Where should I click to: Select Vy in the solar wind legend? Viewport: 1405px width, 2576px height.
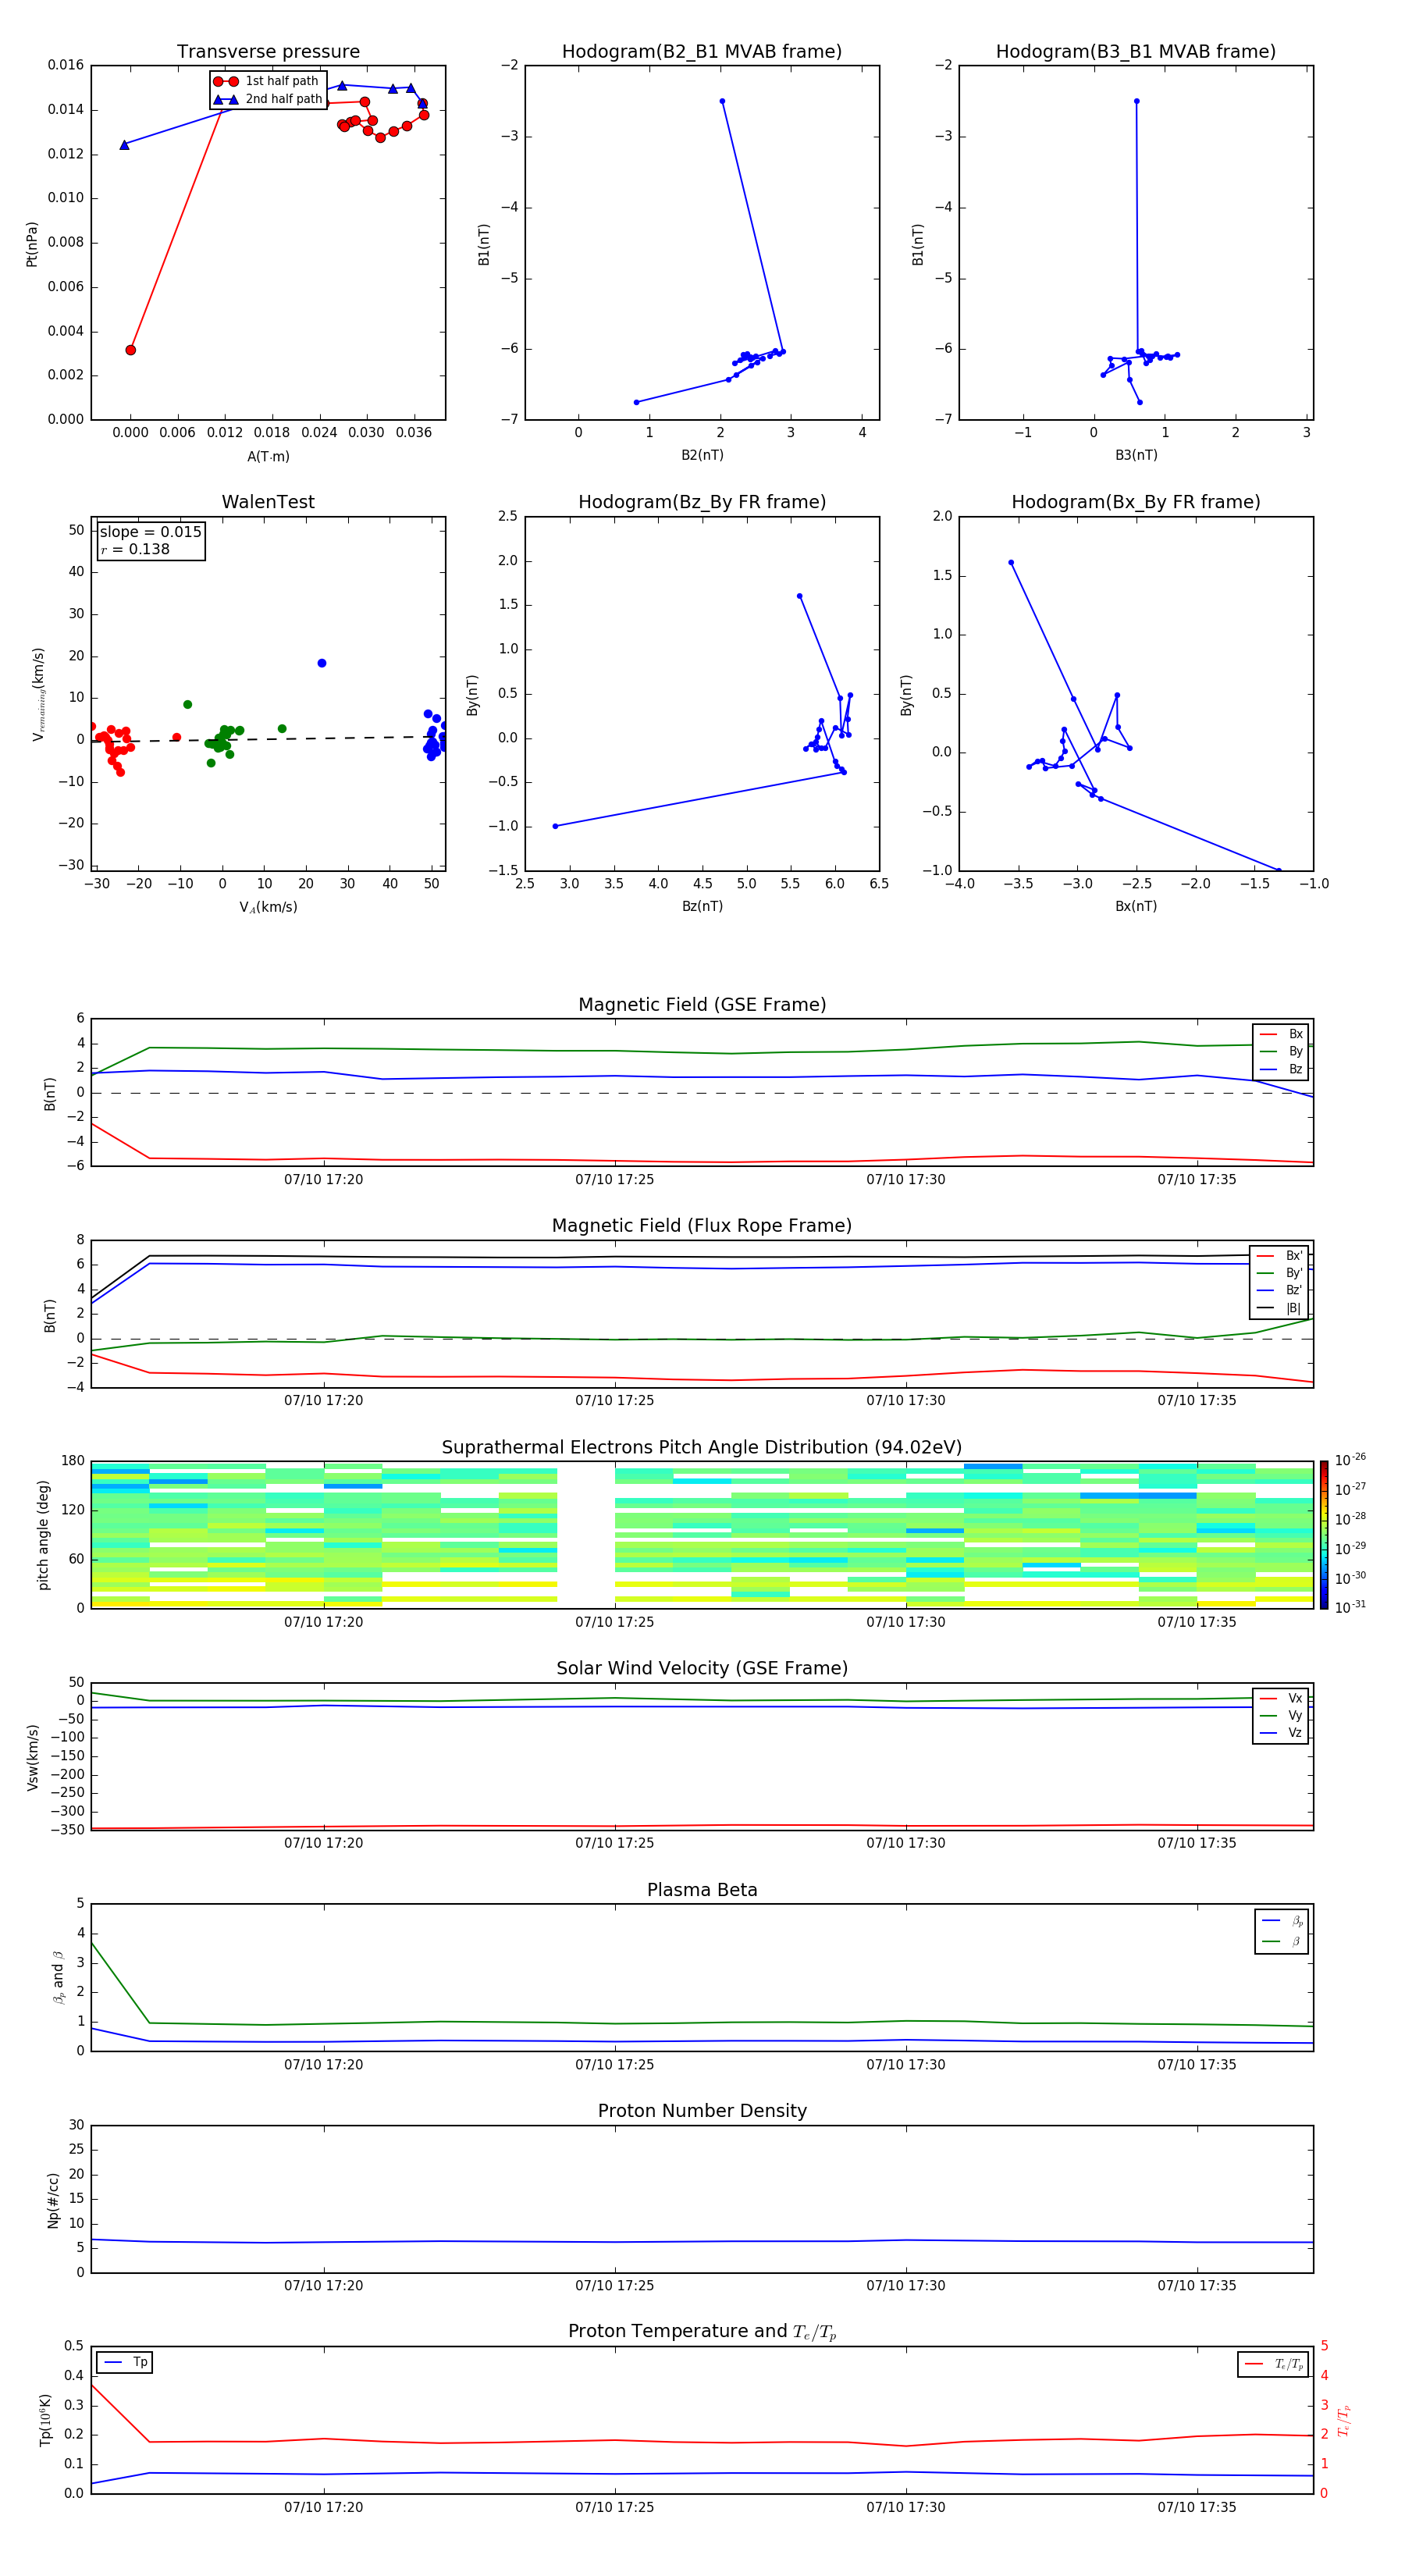click(x=1281, y=1716)
